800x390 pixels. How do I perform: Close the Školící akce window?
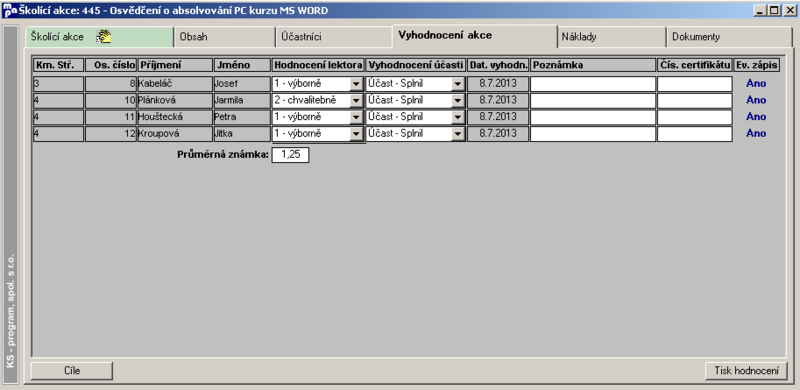(x=789, y=10)
